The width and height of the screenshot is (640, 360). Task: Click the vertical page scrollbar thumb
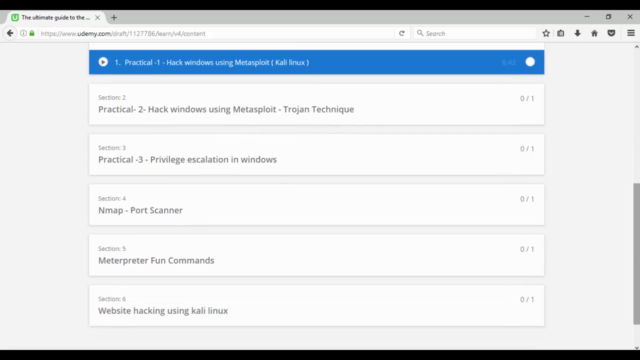click(636, 253)
